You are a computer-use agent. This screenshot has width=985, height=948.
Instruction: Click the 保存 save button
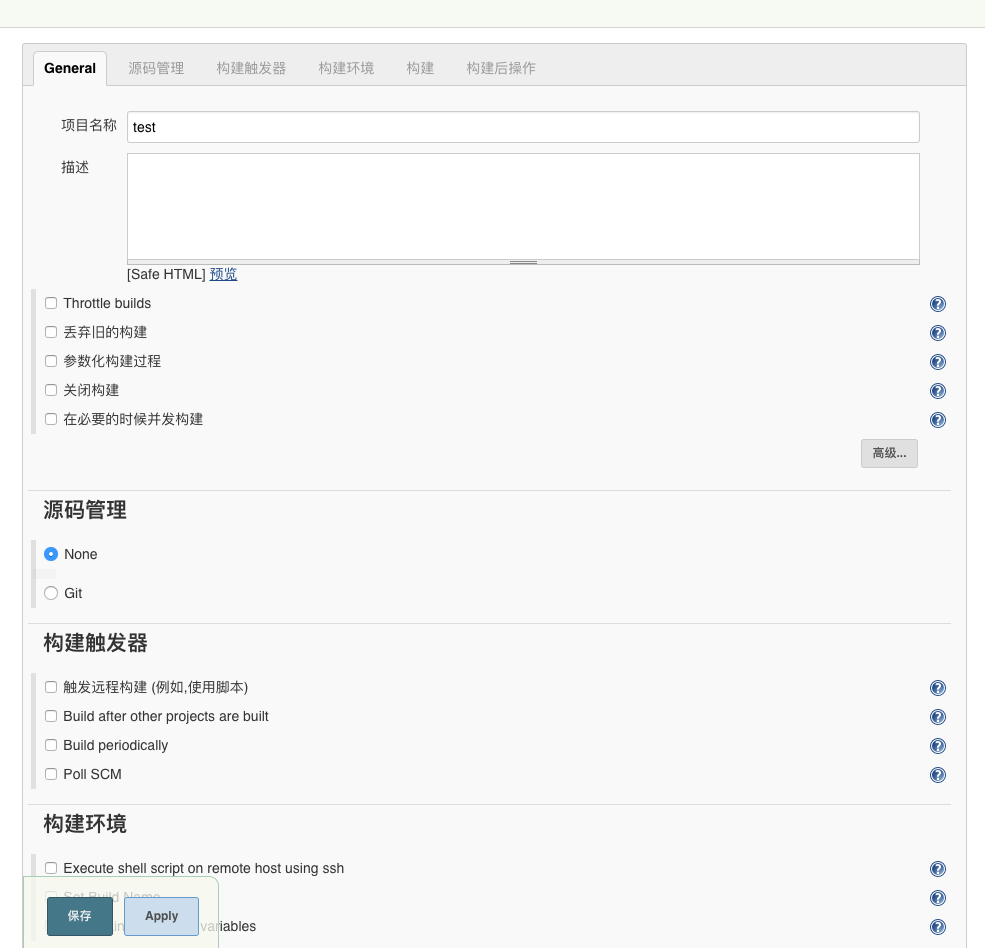tap(80, 916)
